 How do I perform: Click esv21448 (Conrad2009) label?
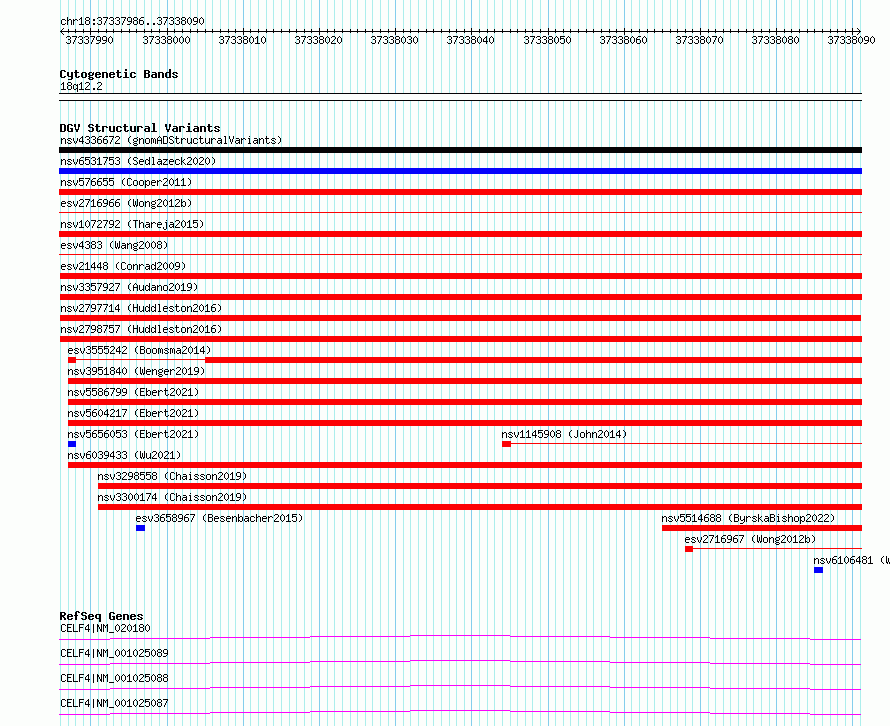pos(123,266)
